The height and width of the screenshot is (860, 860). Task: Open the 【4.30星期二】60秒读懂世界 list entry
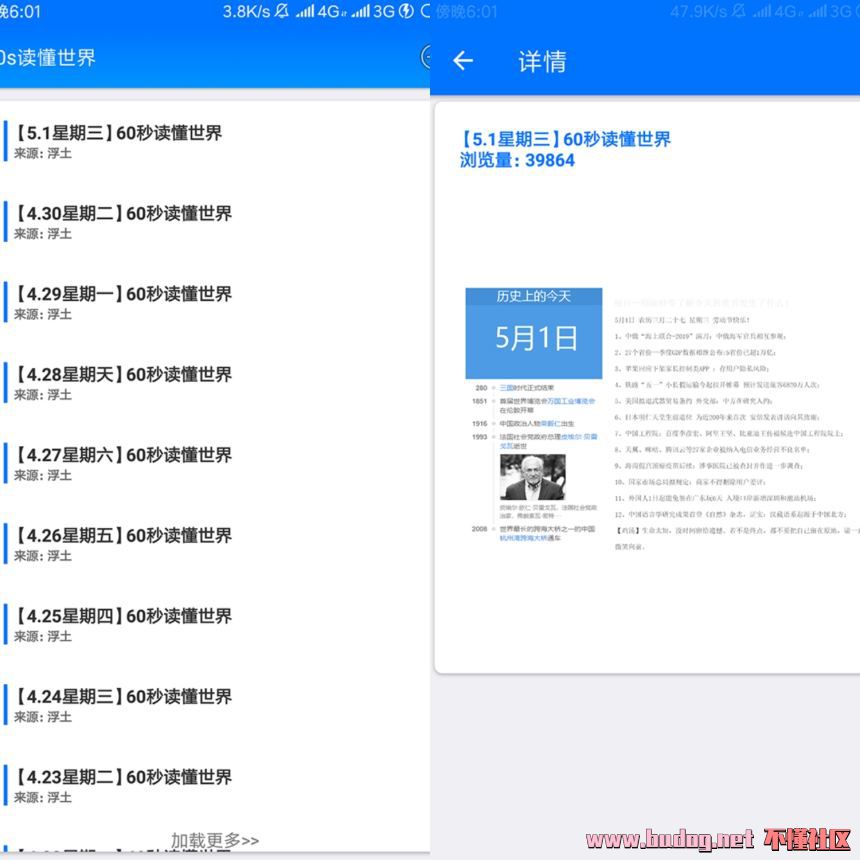pos(215,222)
